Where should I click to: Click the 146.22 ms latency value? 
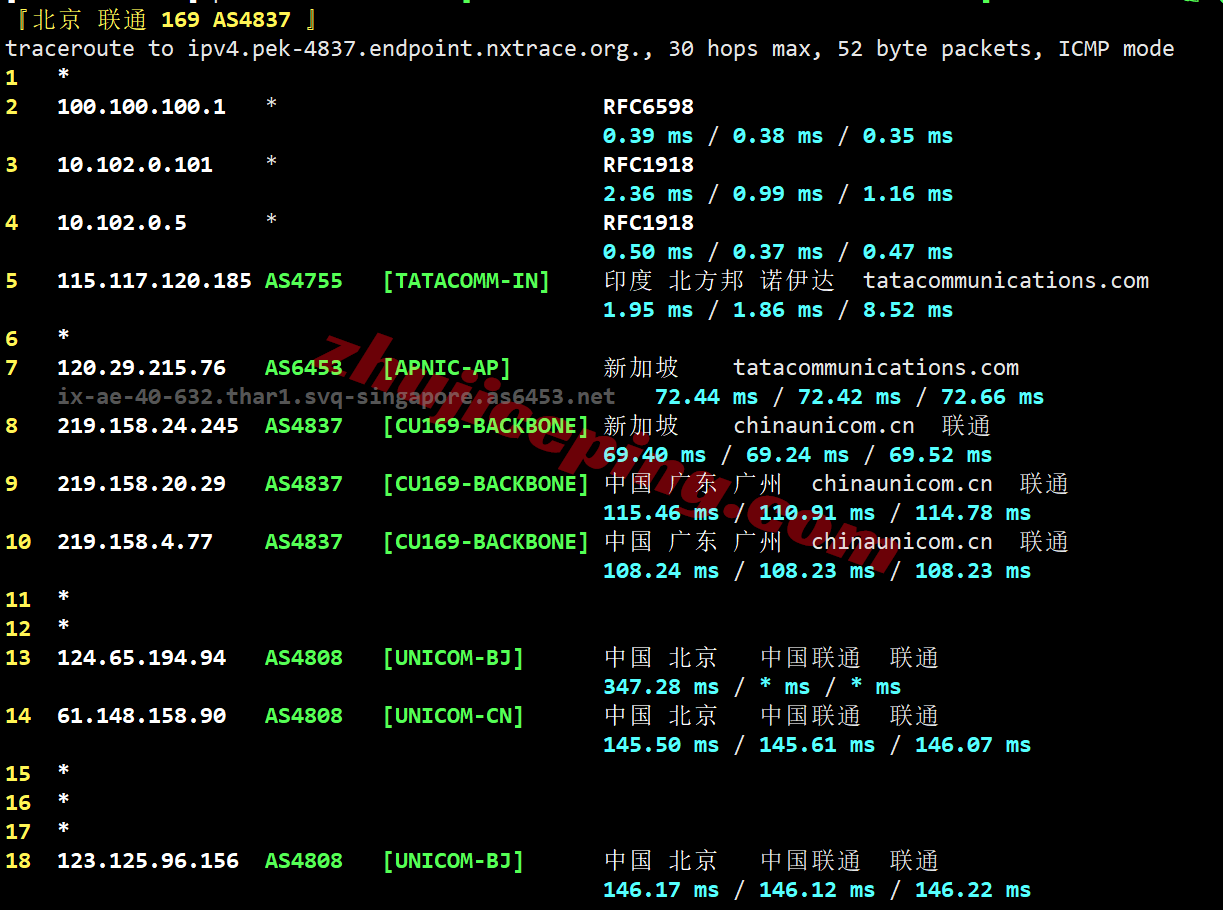tap(973, 889)
